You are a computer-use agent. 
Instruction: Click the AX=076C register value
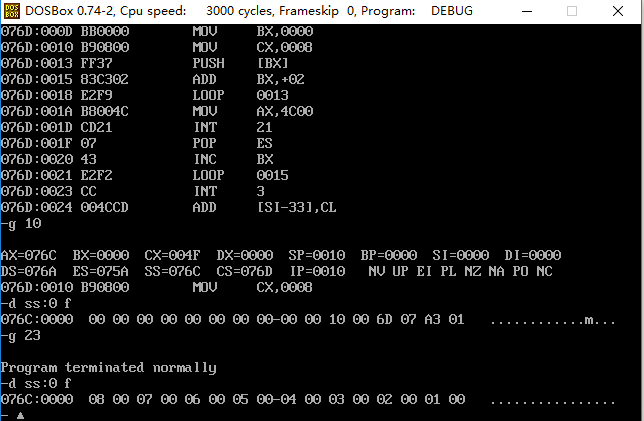29,255
